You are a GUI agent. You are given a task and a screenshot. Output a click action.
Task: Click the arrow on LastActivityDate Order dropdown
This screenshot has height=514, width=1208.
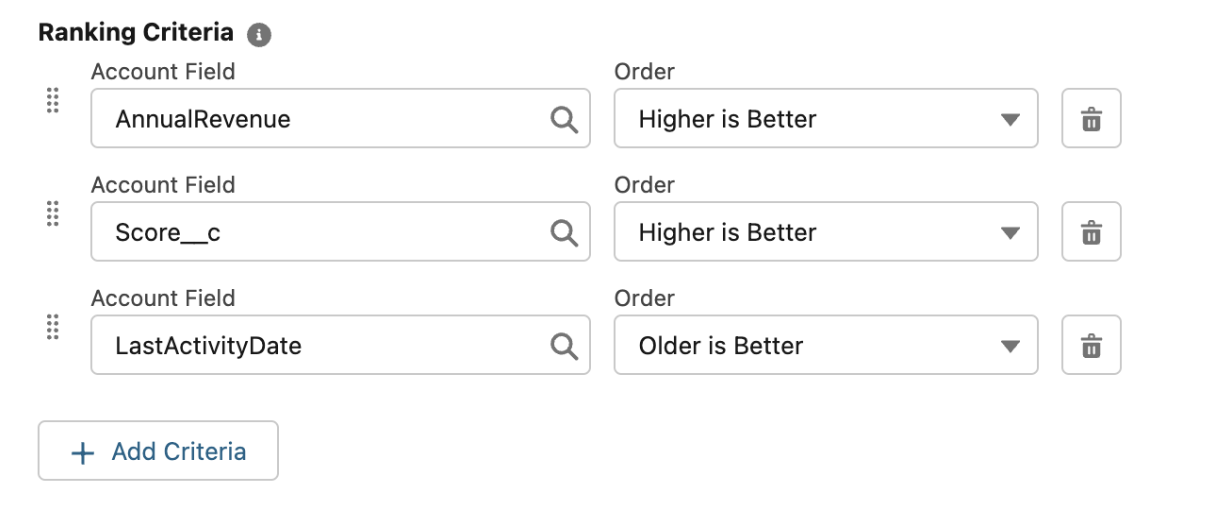(1010, 346)
